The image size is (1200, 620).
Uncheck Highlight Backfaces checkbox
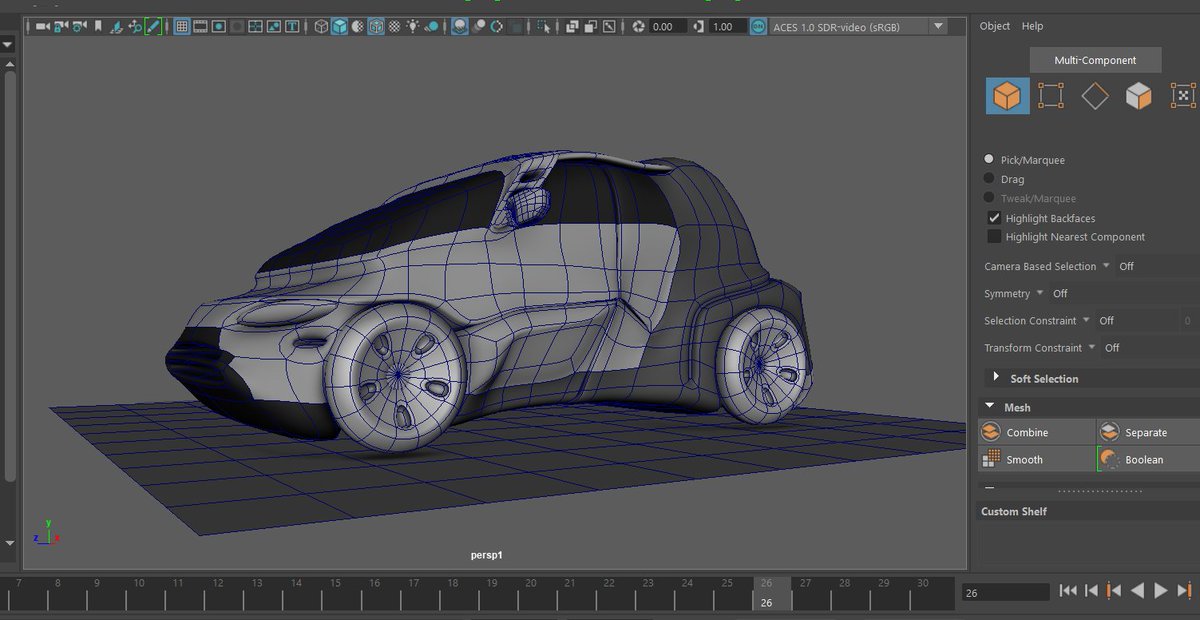[x=994, y=217]
